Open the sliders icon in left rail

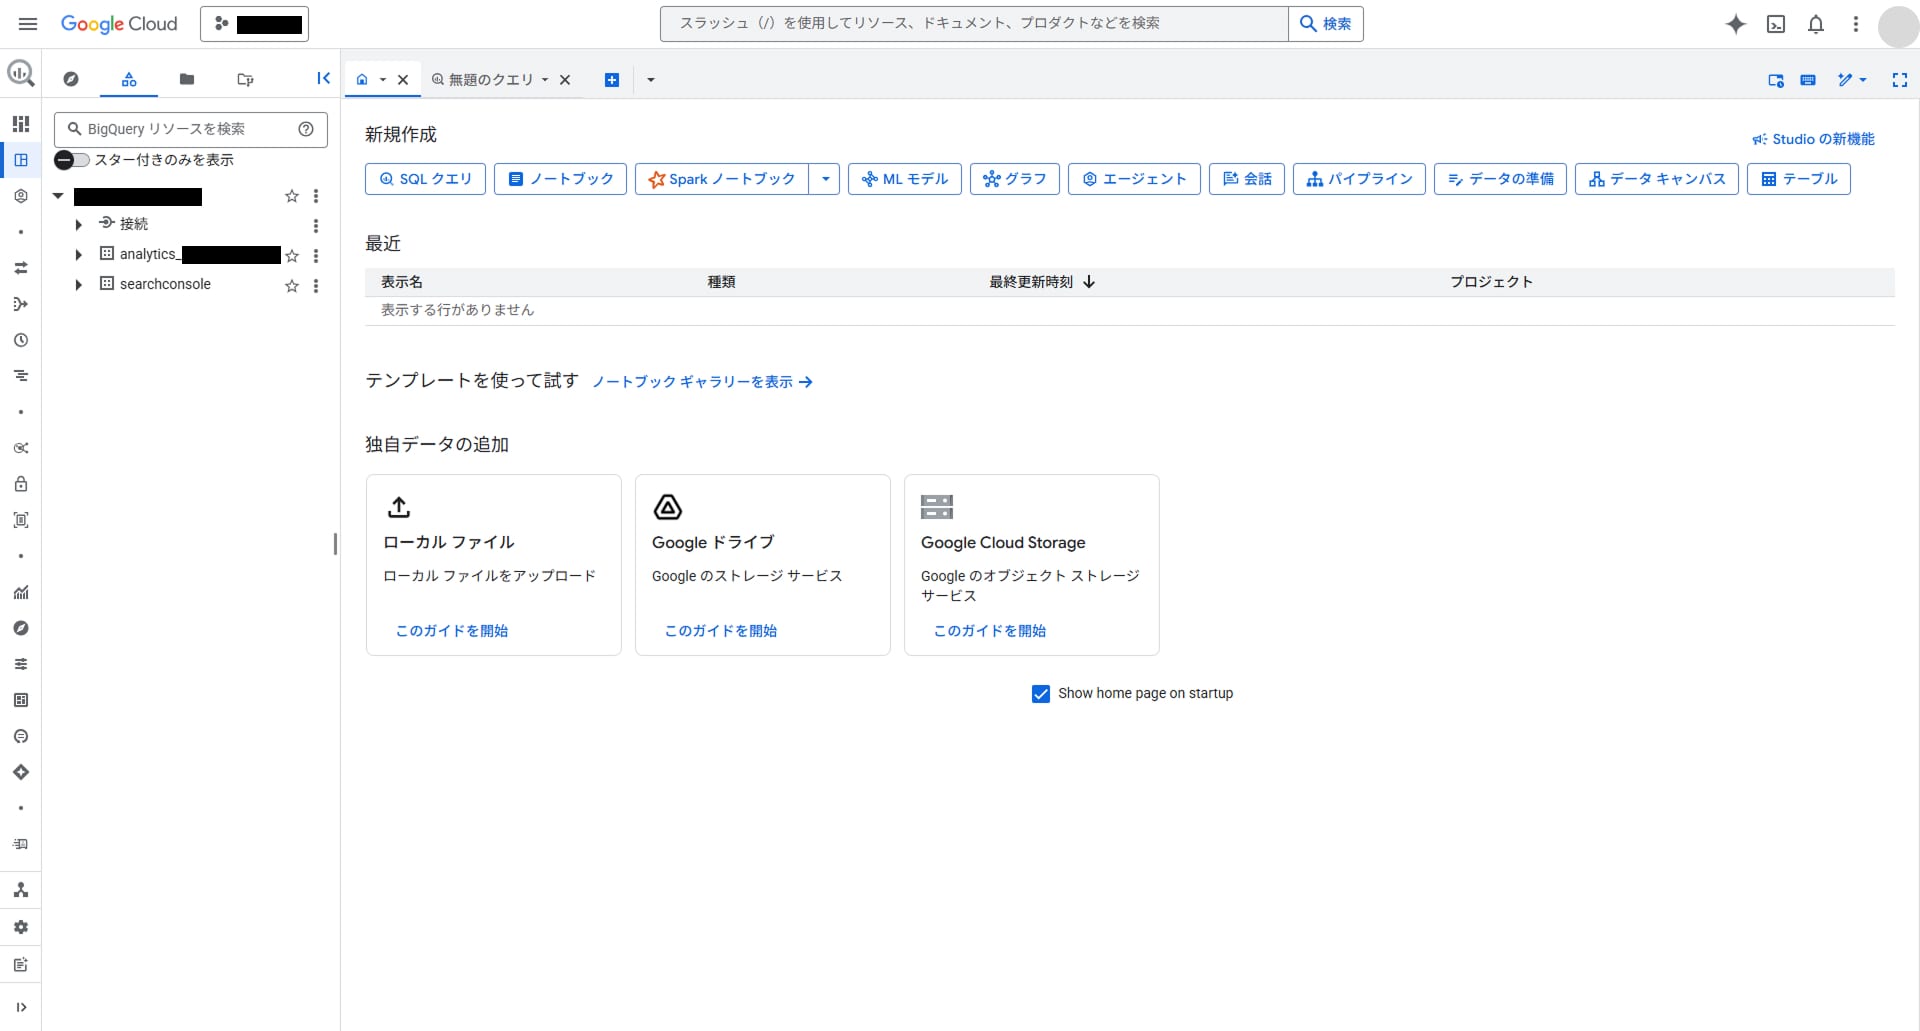click(x=21, y=664)
